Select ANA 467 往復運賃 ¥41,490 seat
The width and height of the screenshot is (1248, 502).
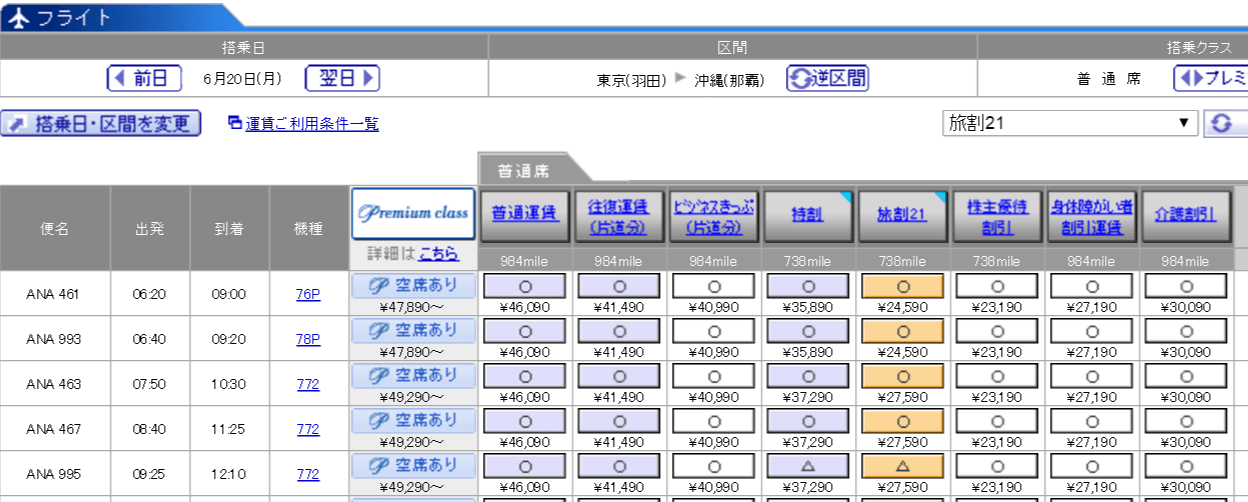[619, 421]
